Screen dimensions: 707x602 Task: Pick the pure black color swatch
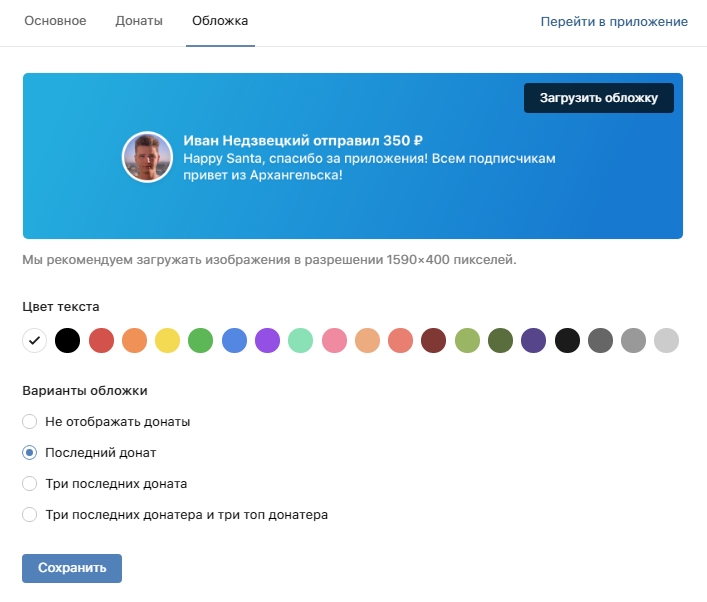(67, 340)
